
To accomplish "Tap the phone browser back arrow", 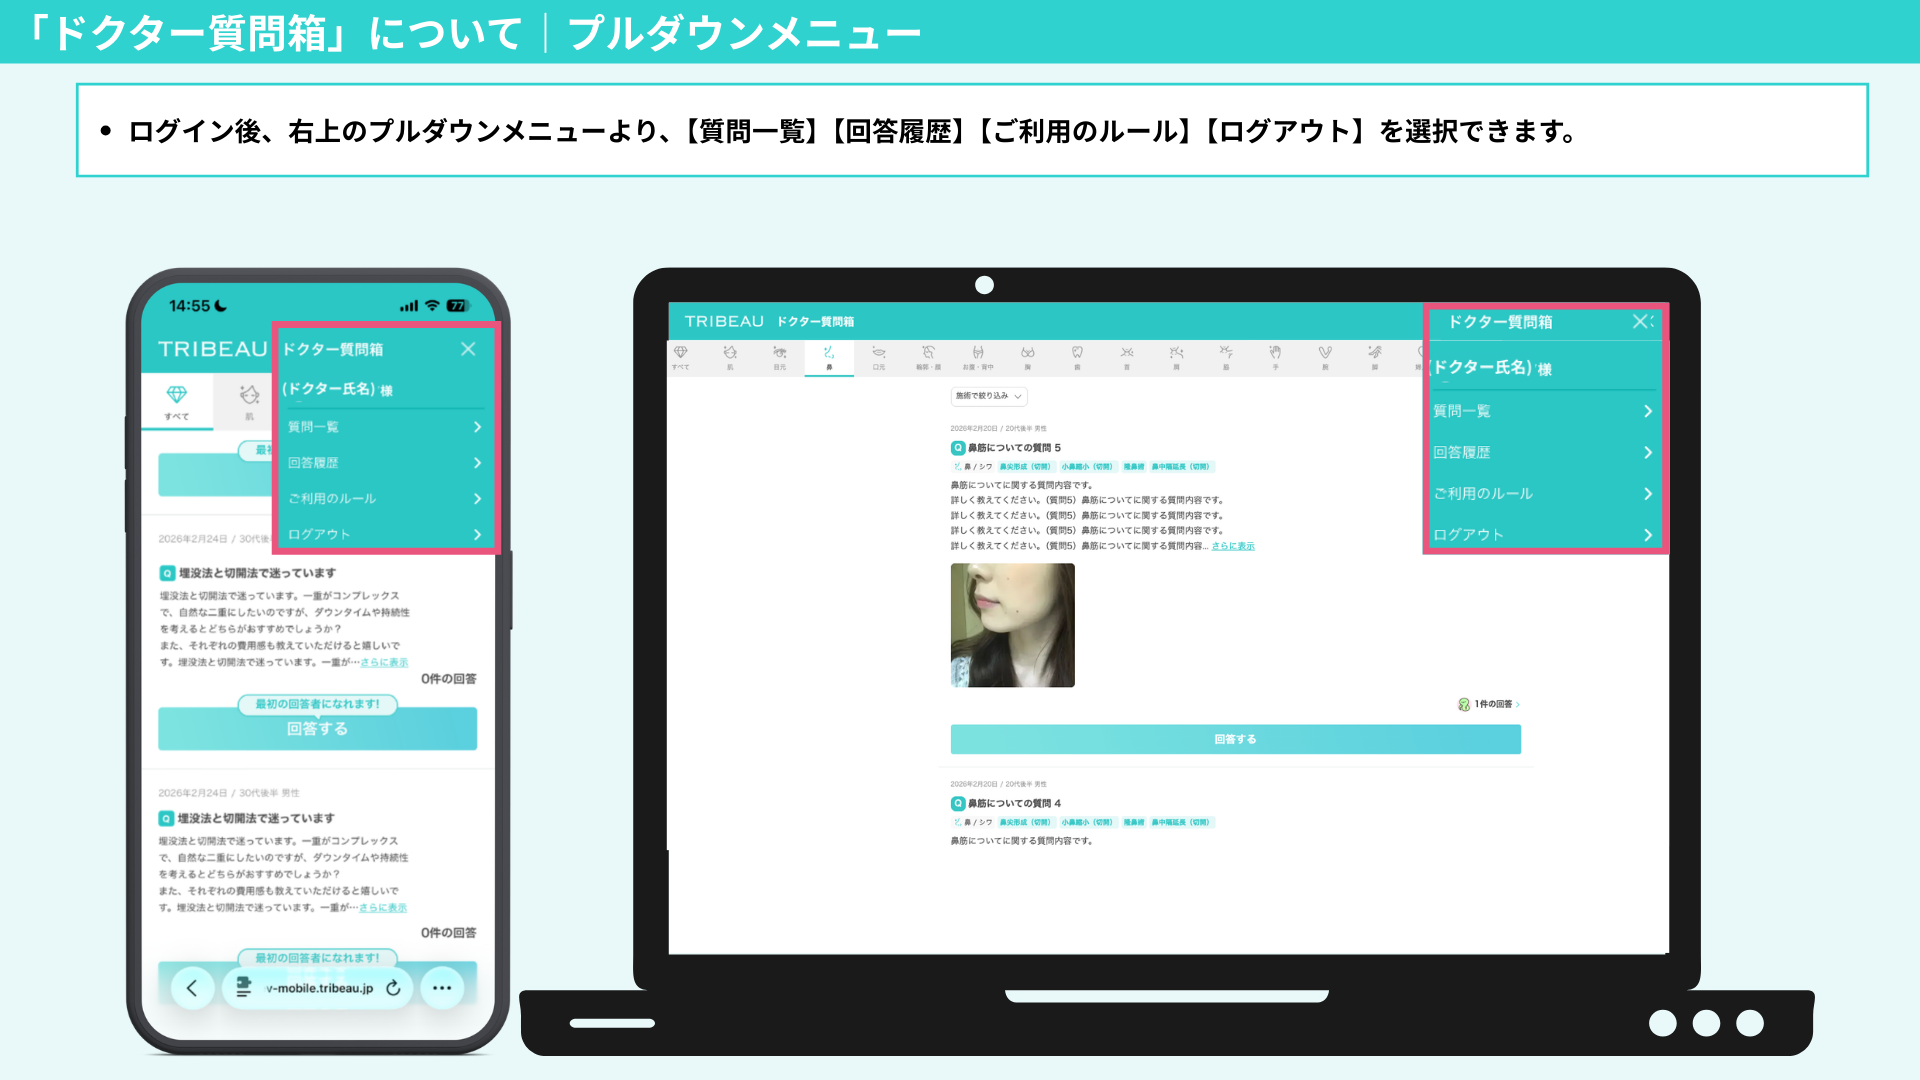I will pos(192,988).
